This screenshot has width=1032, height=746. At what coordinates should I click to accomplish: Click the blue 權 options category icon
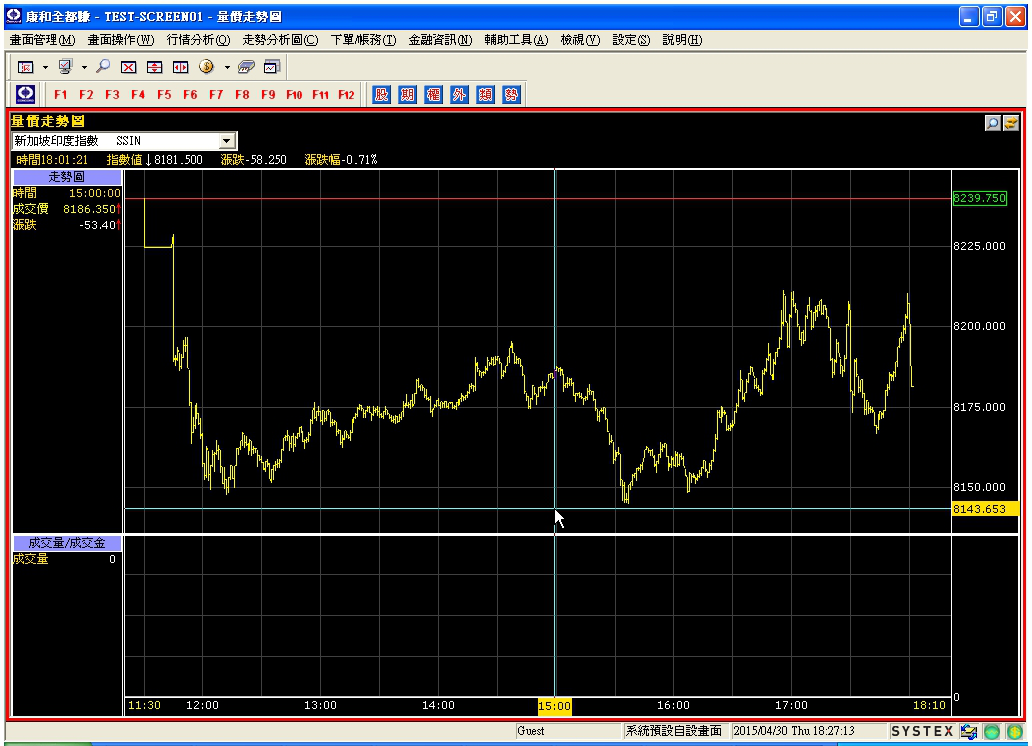pos(433,95)
